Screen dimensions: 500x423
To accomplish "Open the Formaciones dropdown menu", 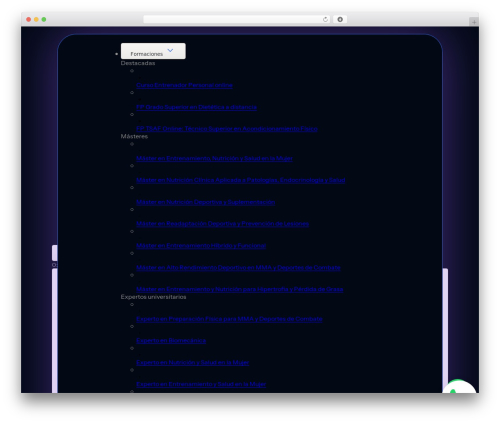I will tap(153, 51).
